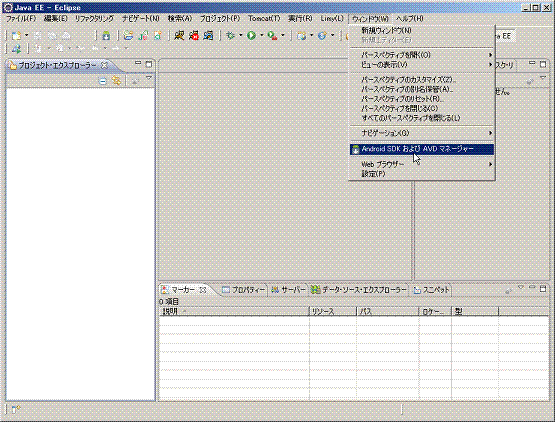Choose すべてのパースペクティブを閉じる(L) entry
The height and width of the screenshot is (422, 555).
(x=422, y=118)
